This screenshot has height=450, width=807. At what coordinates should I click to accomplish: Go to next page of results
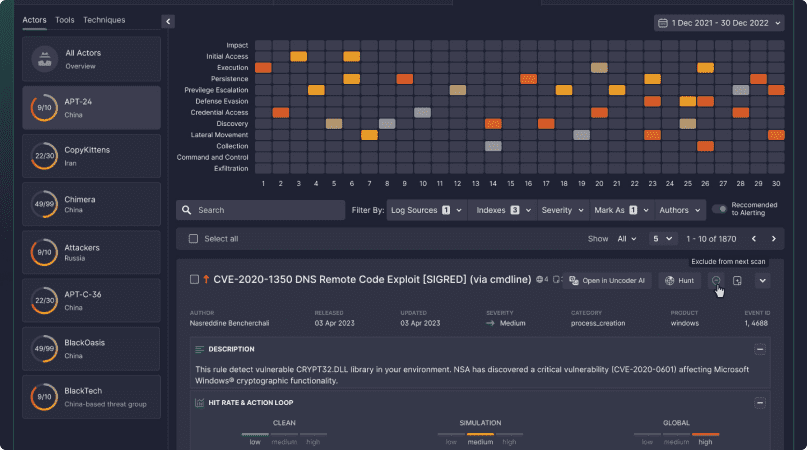coord(773,239)
